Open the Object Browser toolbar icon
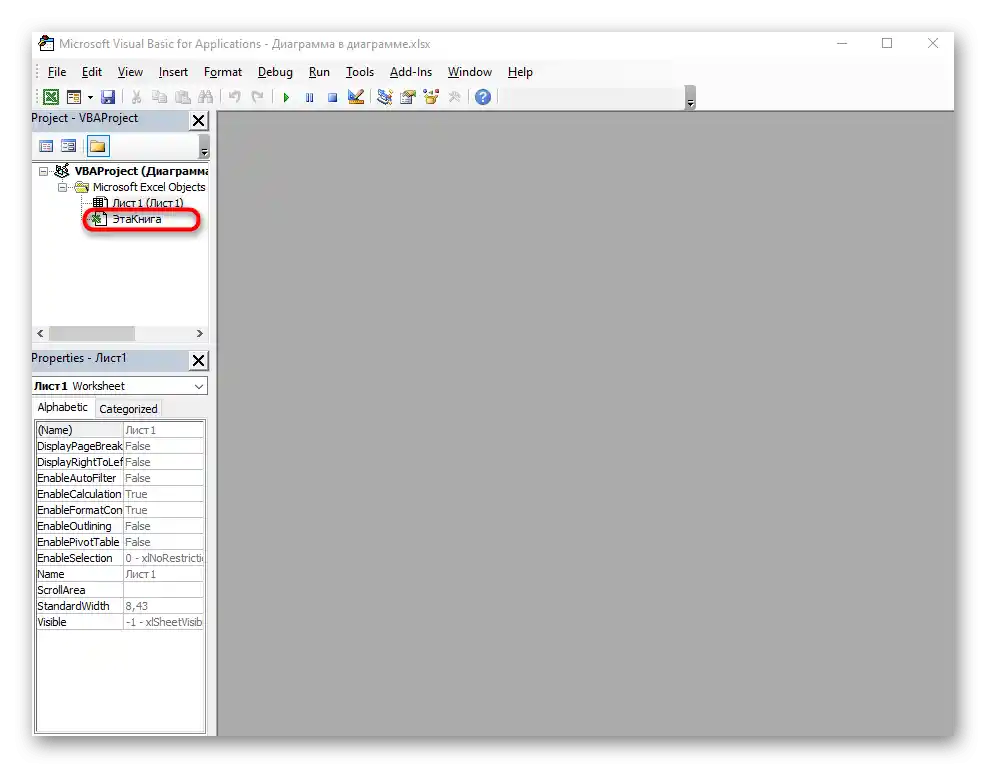 coord(431,97)
